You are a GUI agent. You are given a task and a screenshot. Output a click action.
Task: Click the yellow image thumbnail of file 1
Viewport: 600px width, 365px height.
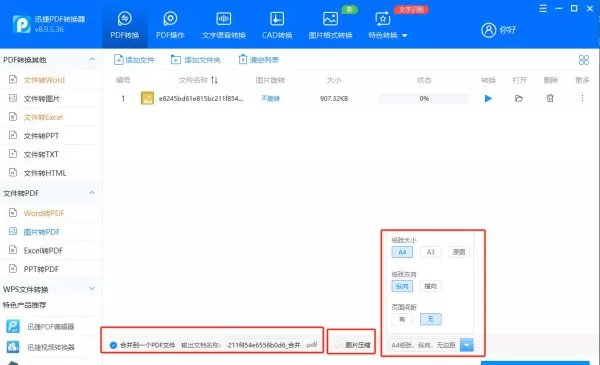tap(147, 98)
